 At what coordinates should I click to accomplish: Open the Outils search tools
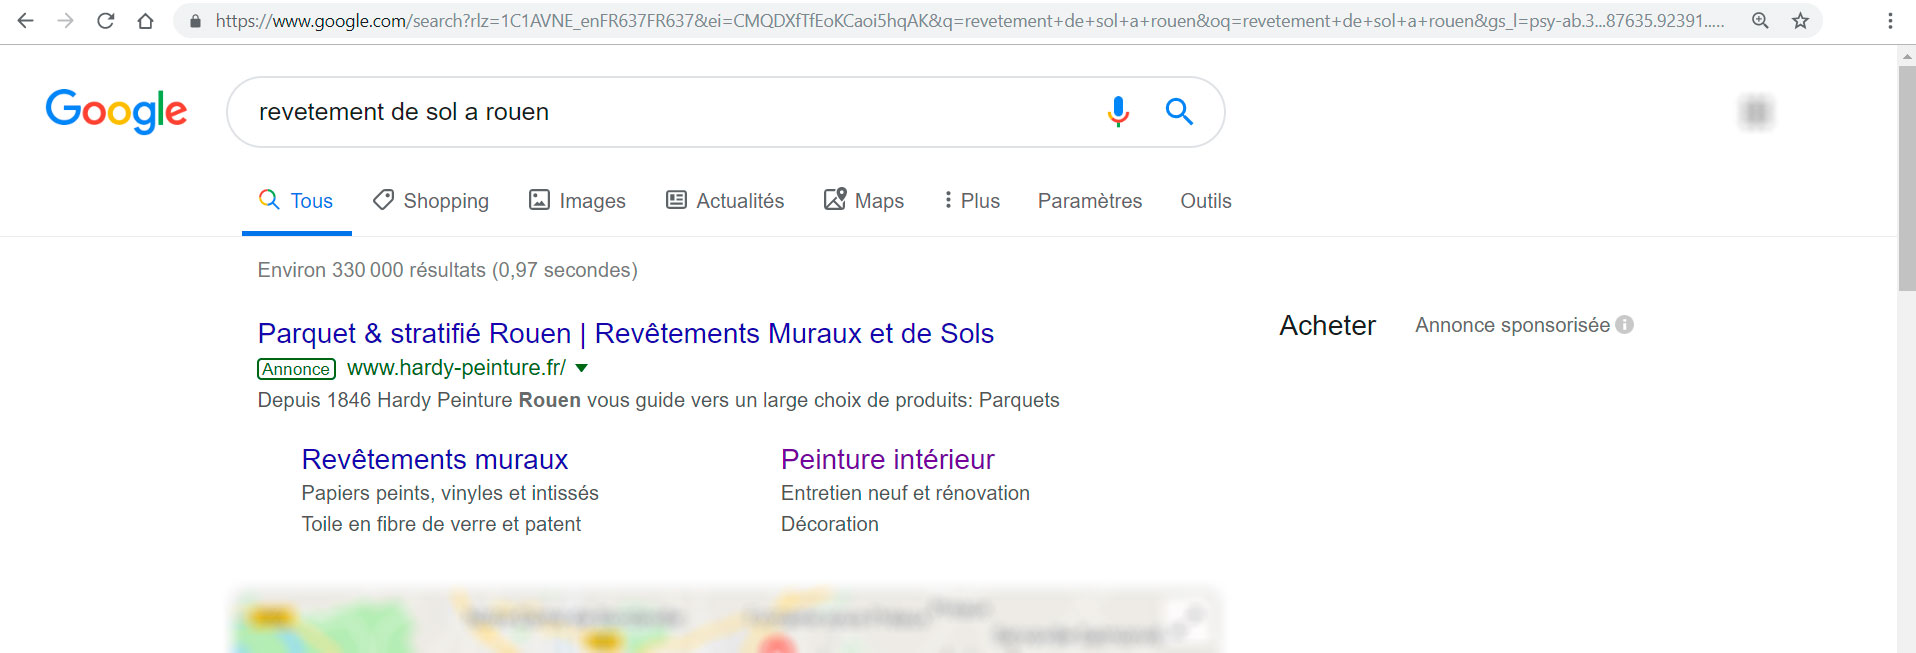[x=1206, y=201]
